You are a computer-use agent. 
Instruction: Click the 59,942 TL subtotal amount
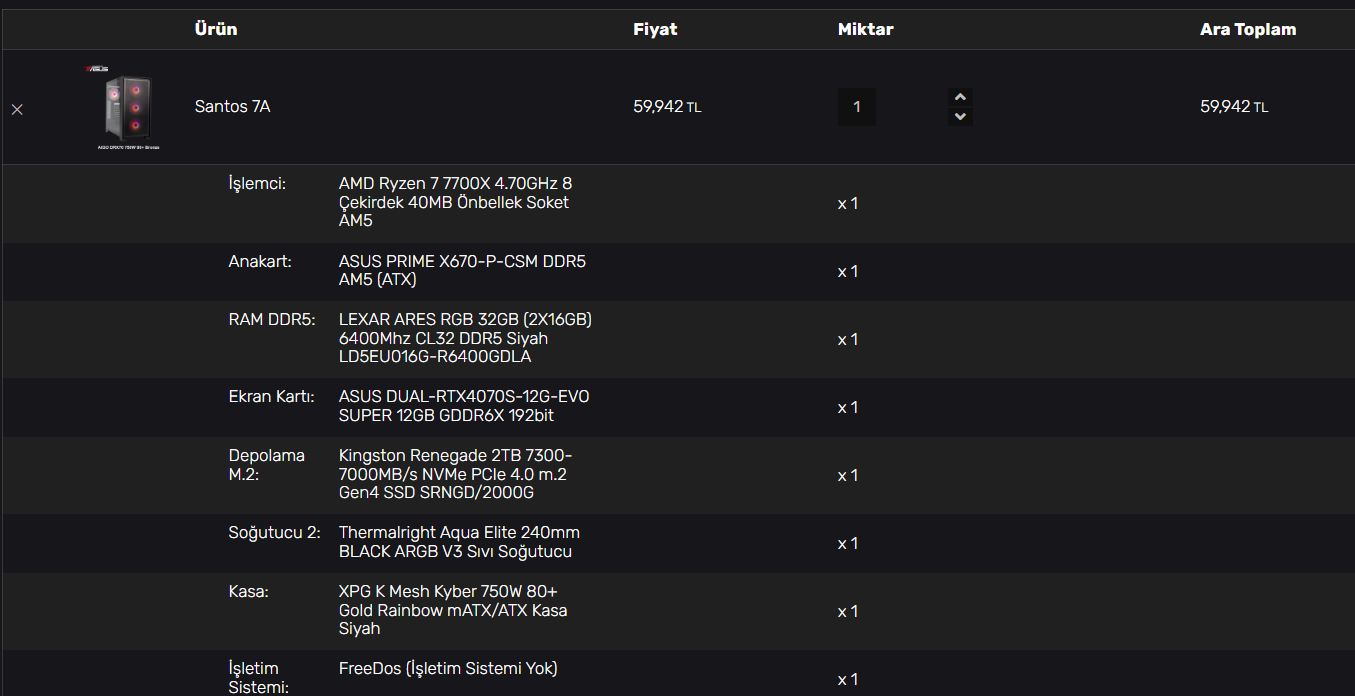[x=1233, y=106]
